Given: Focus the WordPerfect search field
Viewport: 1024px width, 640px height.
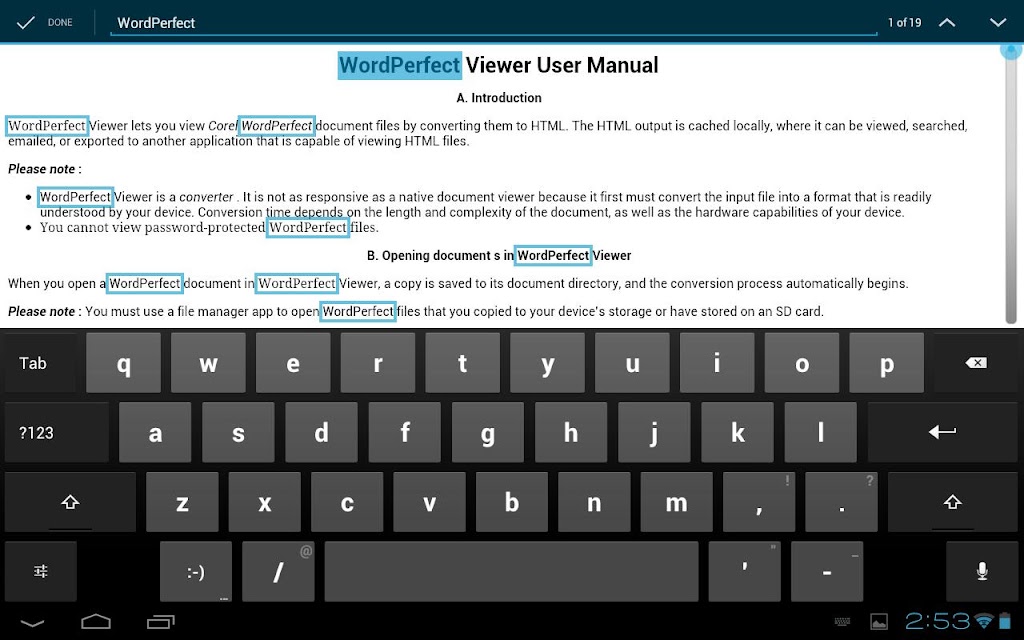Looking at the screenshot, I should coord(493,23).
